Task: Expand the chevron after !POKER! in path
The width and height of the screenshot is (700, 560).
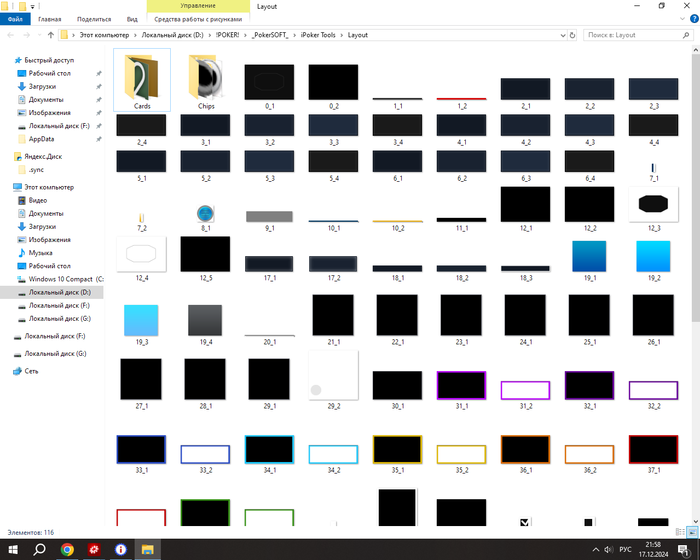Action: coord(245,35)
